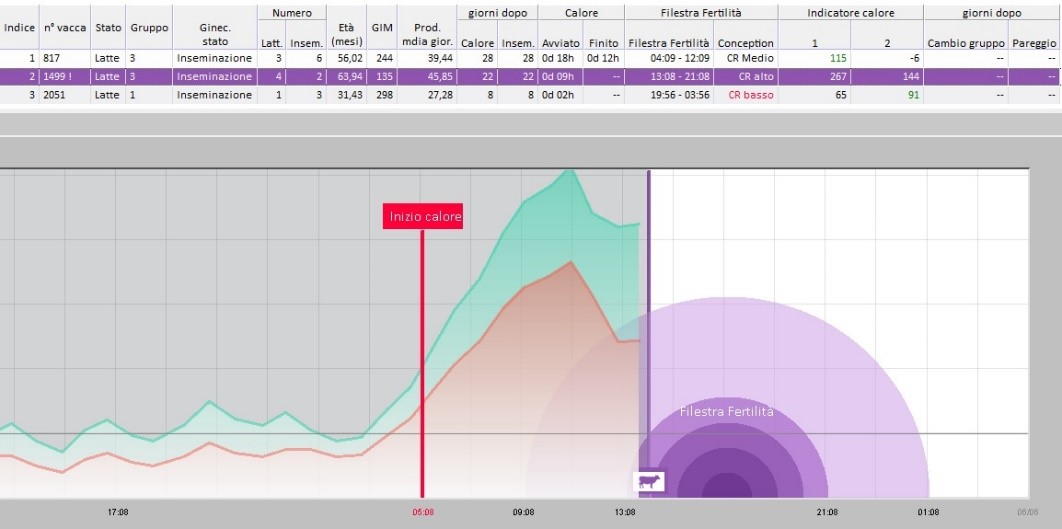Click the GIM column header
The height and width of the screenshot is (529, 1062).
(382, 28)
